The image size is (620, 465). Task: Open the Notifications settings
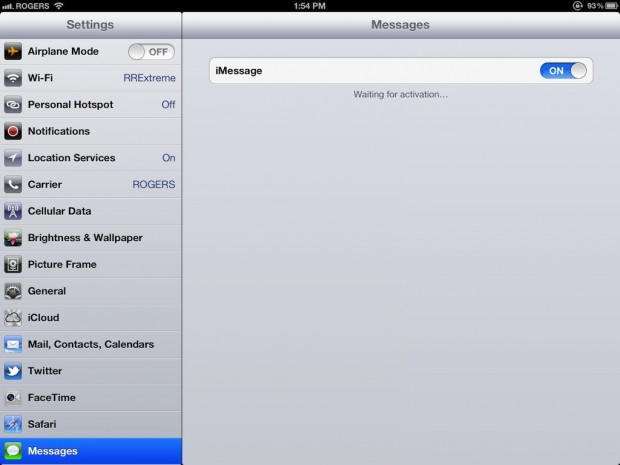91,131
